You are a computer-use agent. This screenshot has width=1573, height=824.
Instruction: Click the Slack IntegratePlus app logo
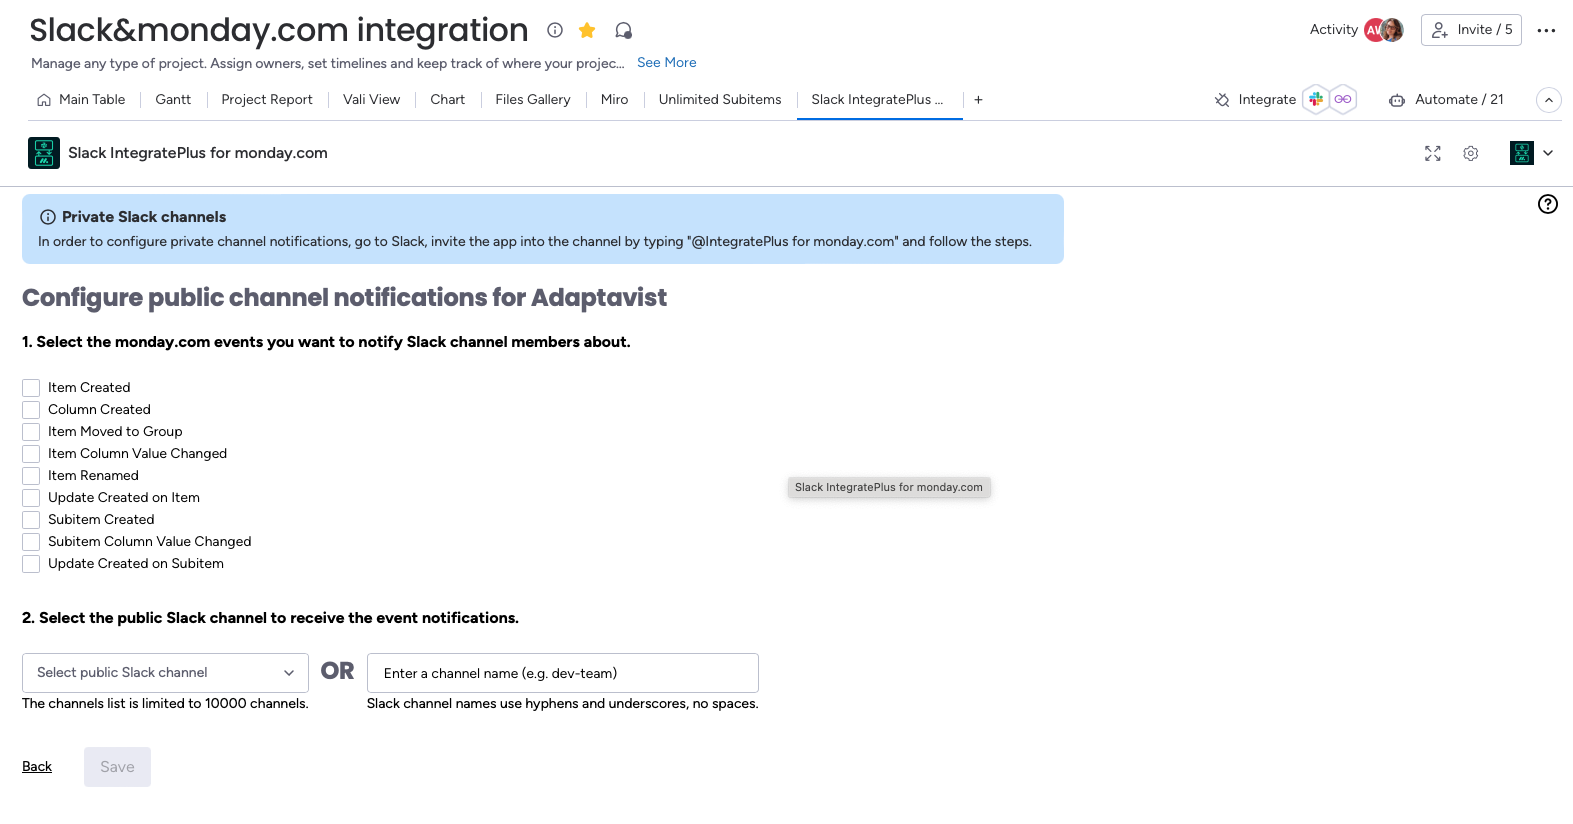(44, 153)
